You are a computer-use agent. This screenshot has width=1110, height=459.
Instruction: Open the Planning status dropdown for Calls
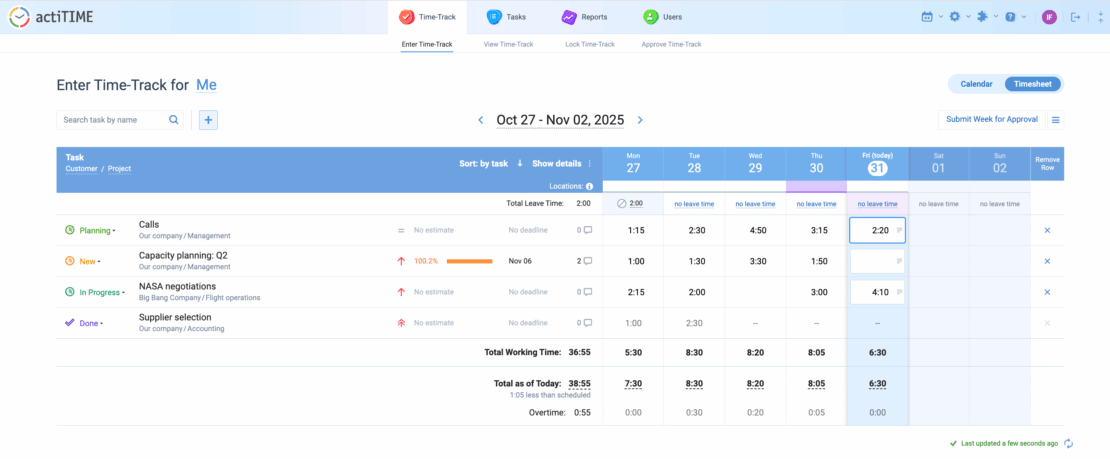[x=96, y=230]
